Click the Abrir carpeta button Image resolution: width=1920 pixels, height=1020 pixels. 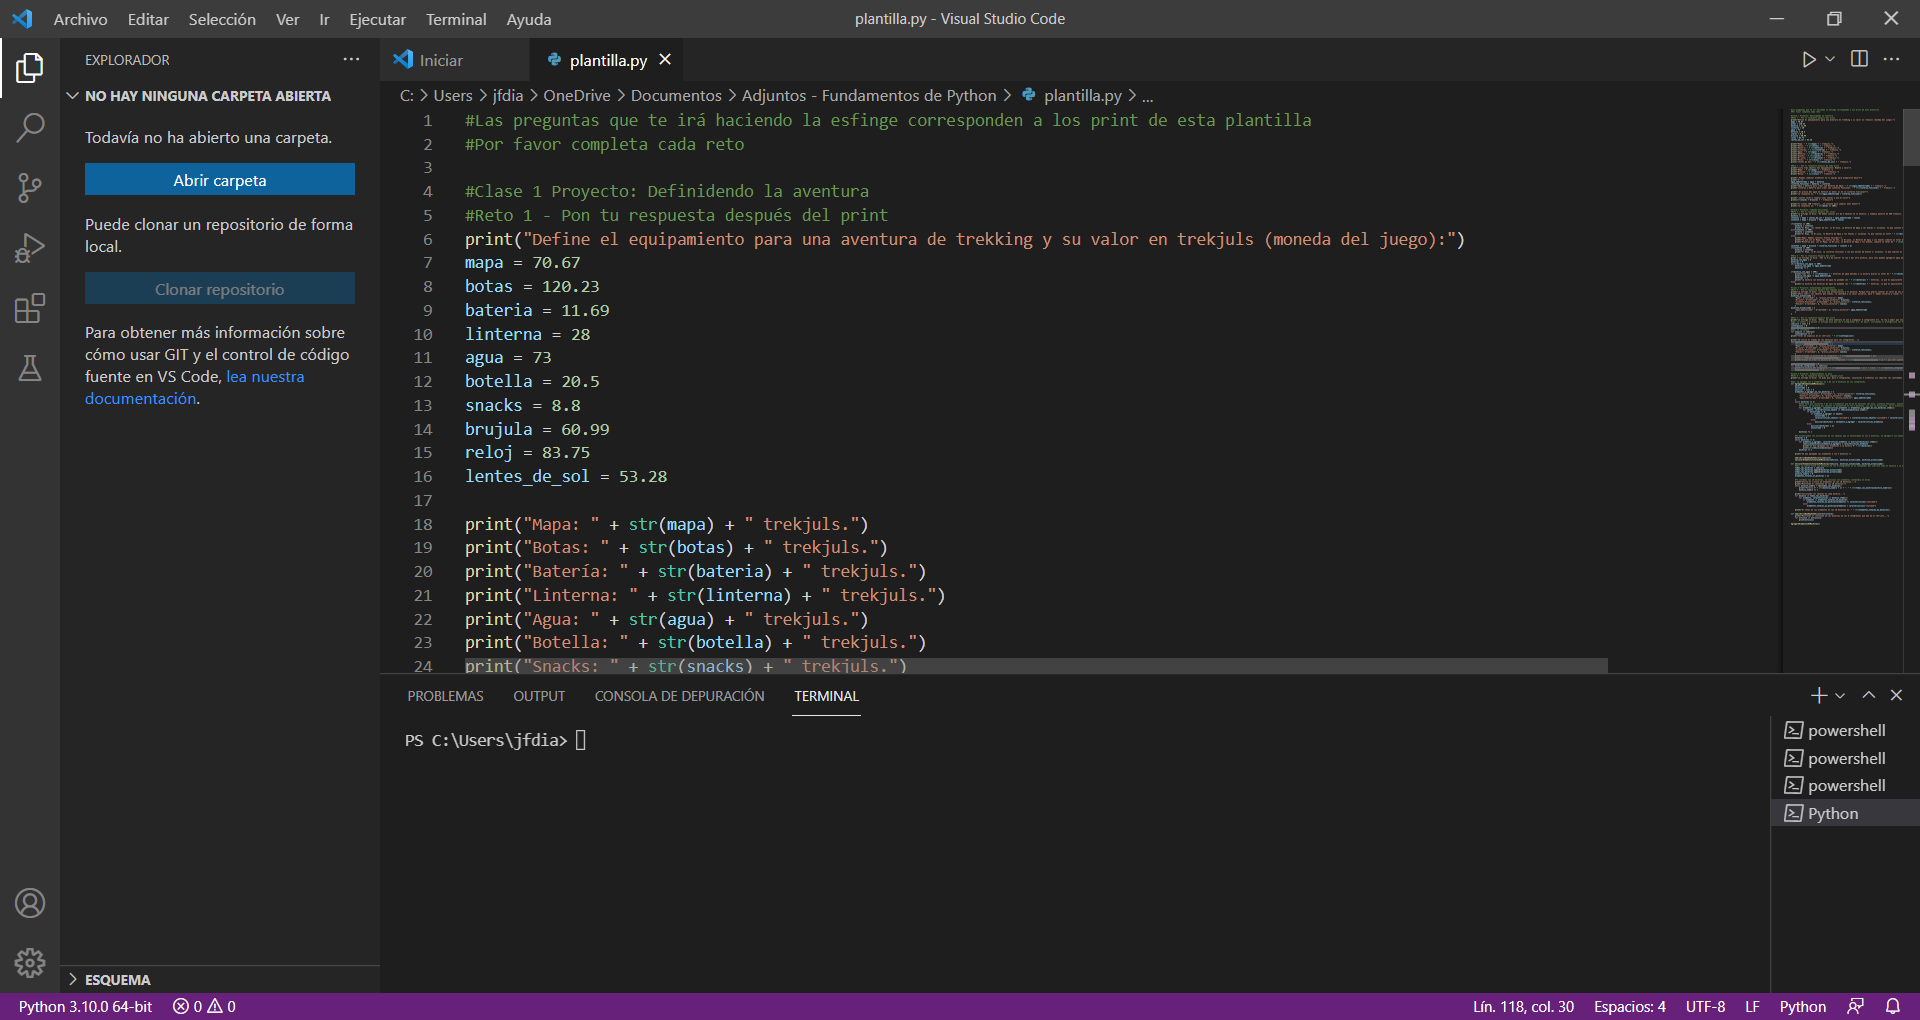pos(220,180)
